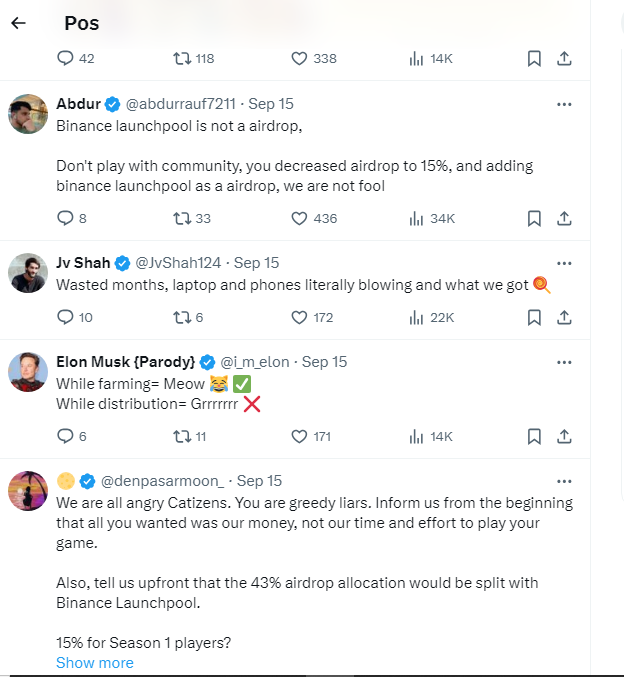
Task: Repost Abdur's post with 33 reposts
Action: tap(182, 218)
